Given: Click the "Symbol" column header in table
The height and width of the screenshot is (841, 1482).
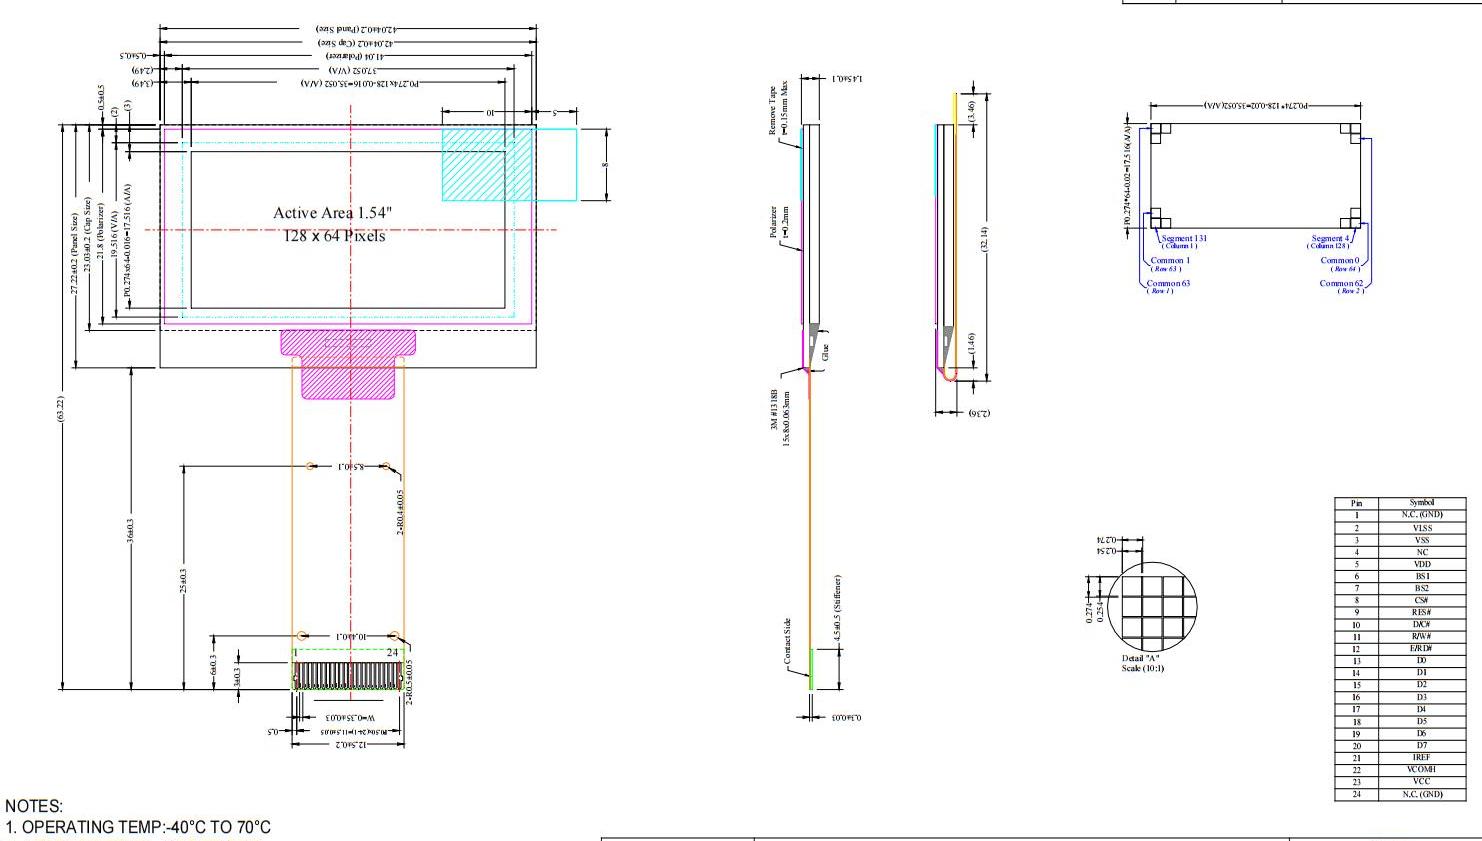Looking at the screenshot, I should click(x=1421, y=503).
